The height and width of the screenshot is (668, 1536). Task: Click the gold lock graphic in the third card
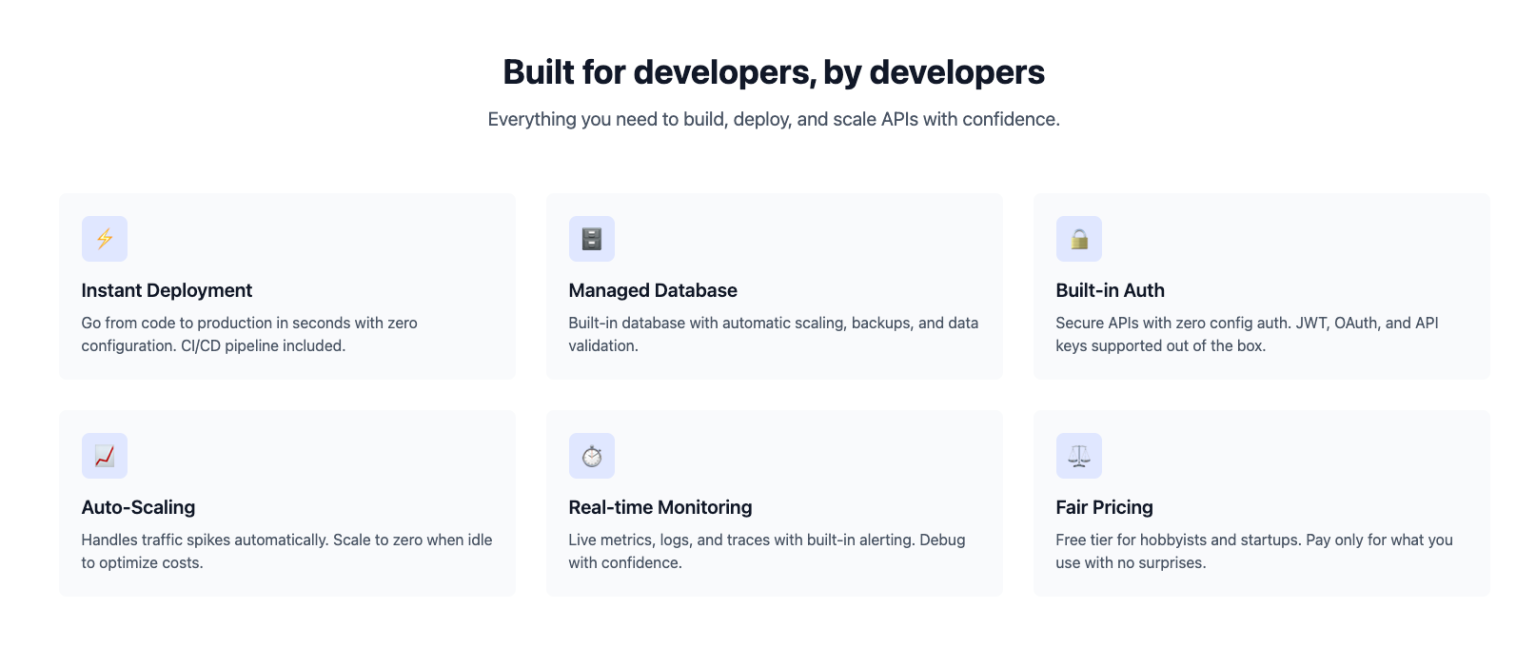[x=1078, y=238]
